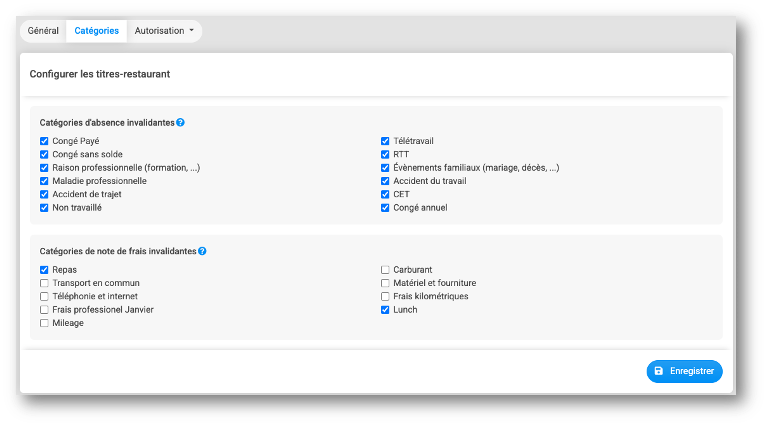767x426 pixels.
Task: Check Matériel et fourniture box
Action: tap(385, 283)
